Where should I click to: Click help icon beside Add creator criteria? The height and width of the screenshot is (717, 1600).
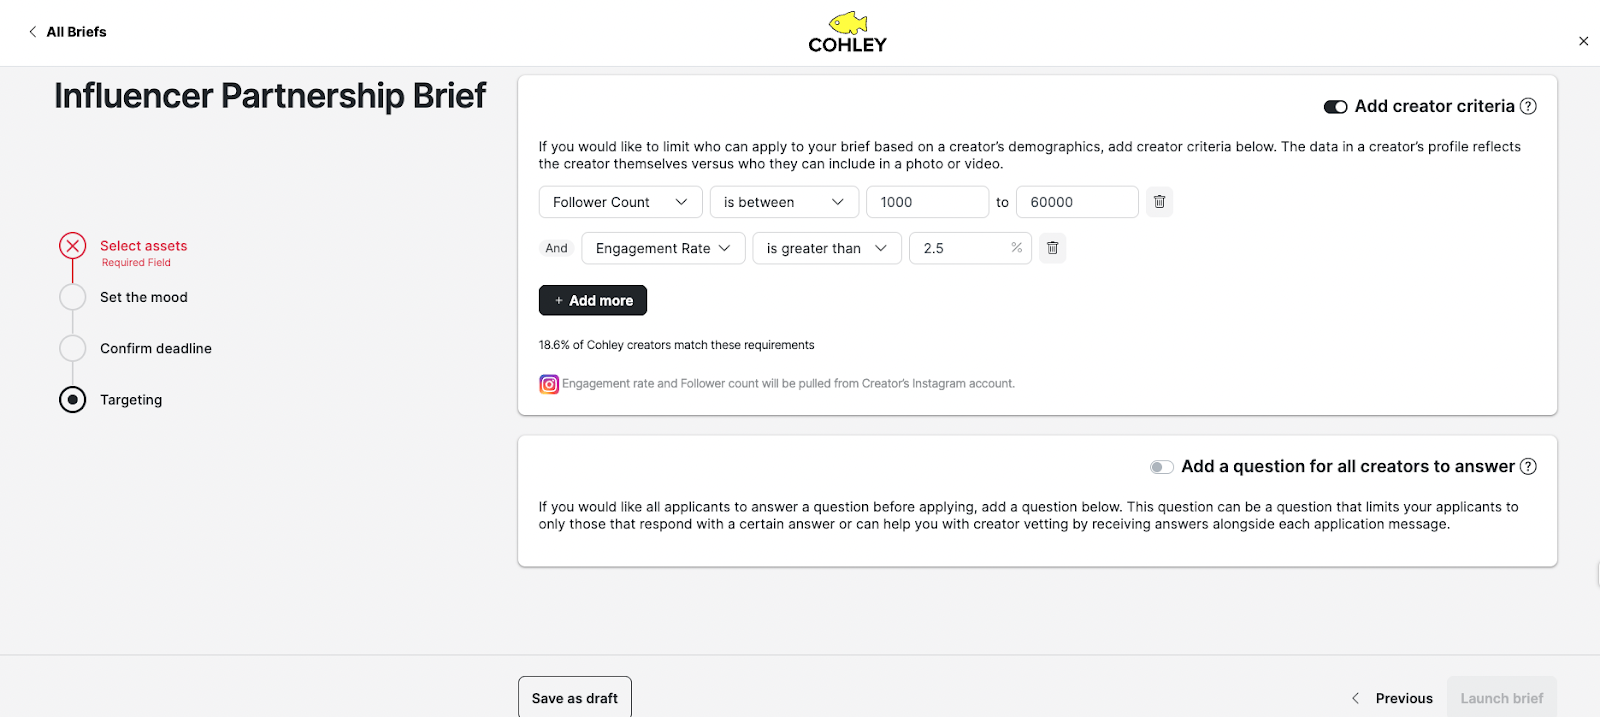[x=1528, y=107]
